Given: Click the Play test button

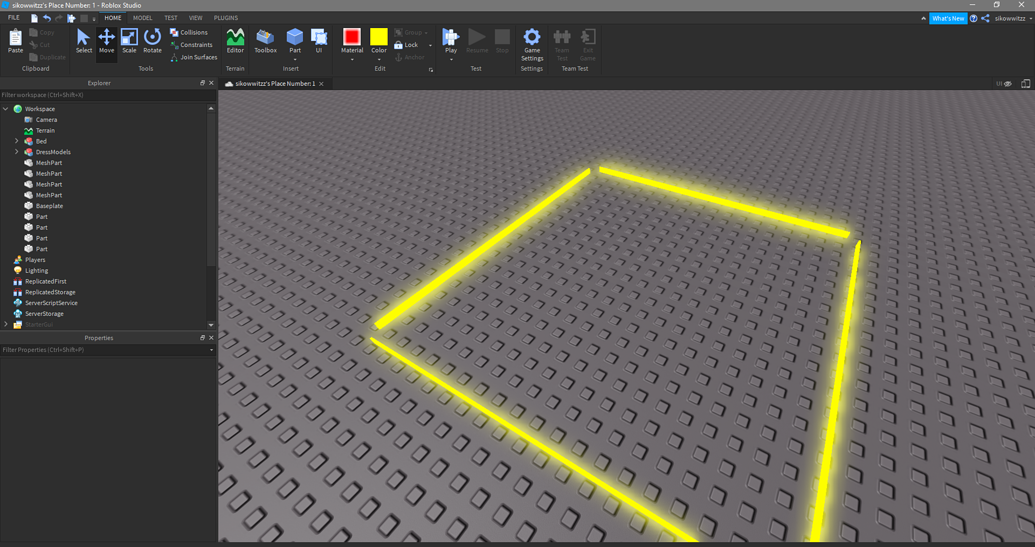Looking at the screenshot, I should pyautogui.click(x=451, y=40).
